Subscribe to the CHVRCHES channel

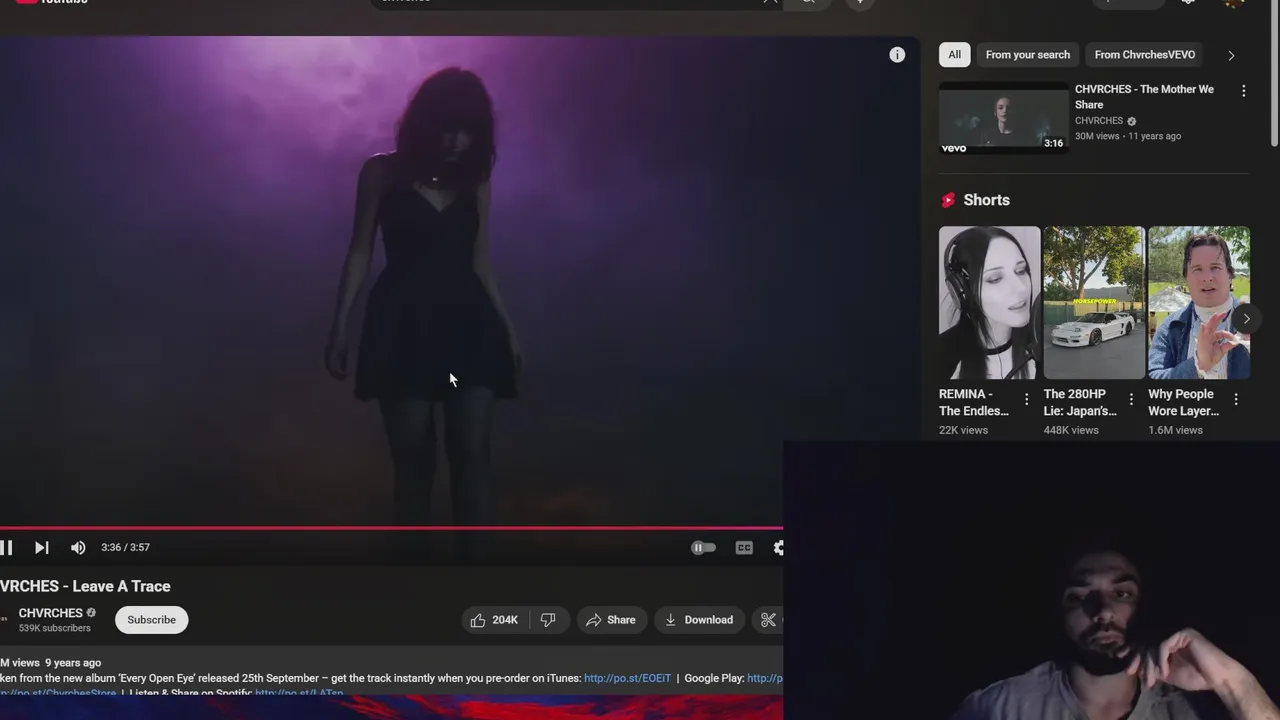(151, 620)
